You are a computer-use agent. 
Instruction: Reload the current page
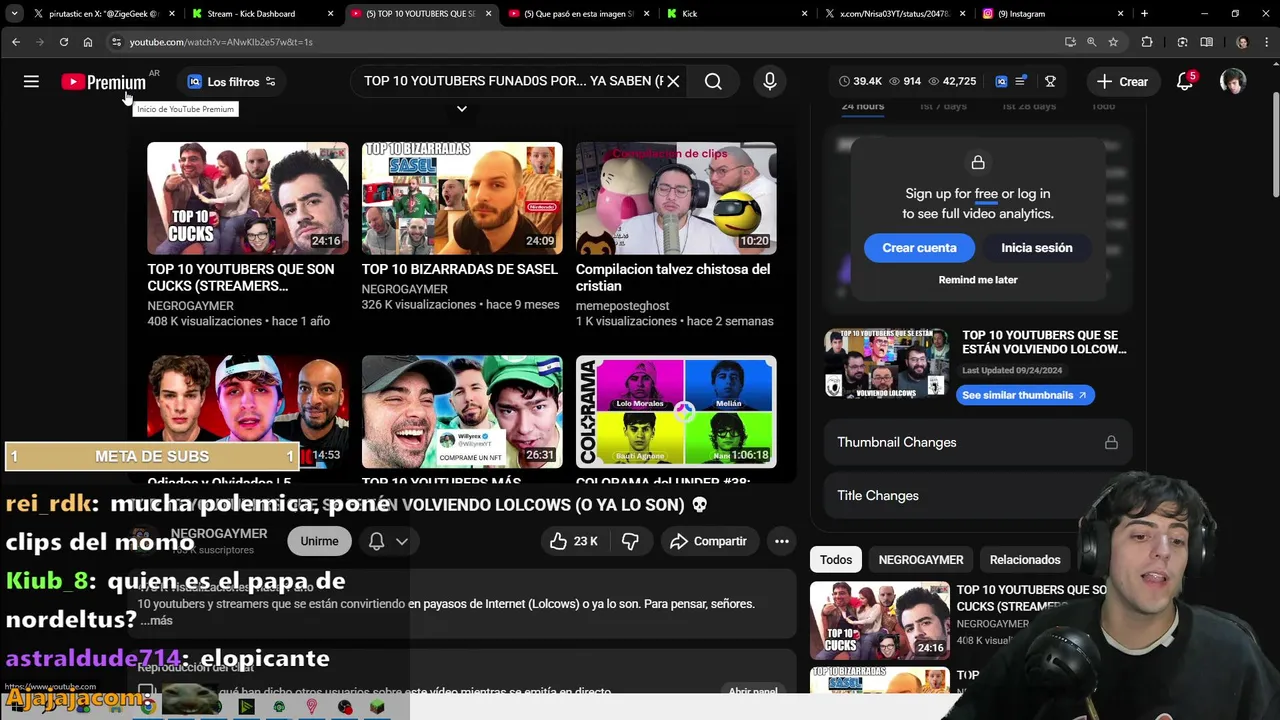[64, 42]
